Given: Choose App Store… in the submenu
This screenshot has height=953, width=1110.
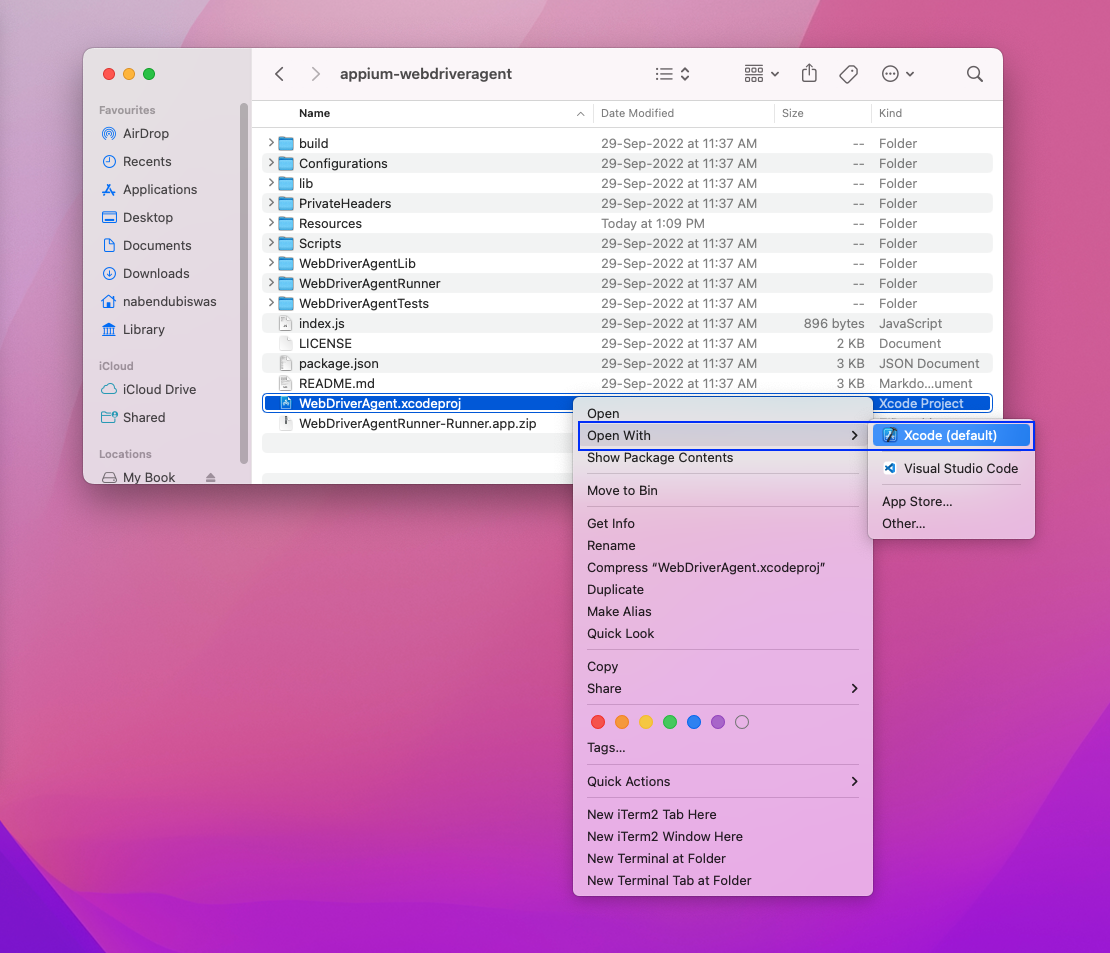Looking at the screenshot, I should 951,501.
